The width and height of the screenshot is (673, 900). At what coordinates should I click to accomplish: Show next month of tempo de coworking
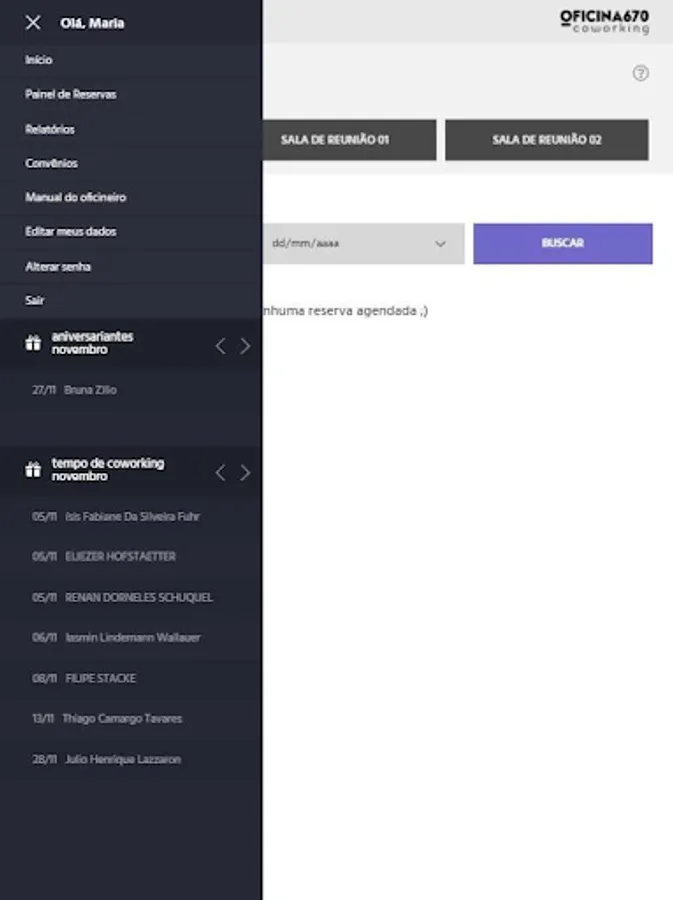[245, 472]
